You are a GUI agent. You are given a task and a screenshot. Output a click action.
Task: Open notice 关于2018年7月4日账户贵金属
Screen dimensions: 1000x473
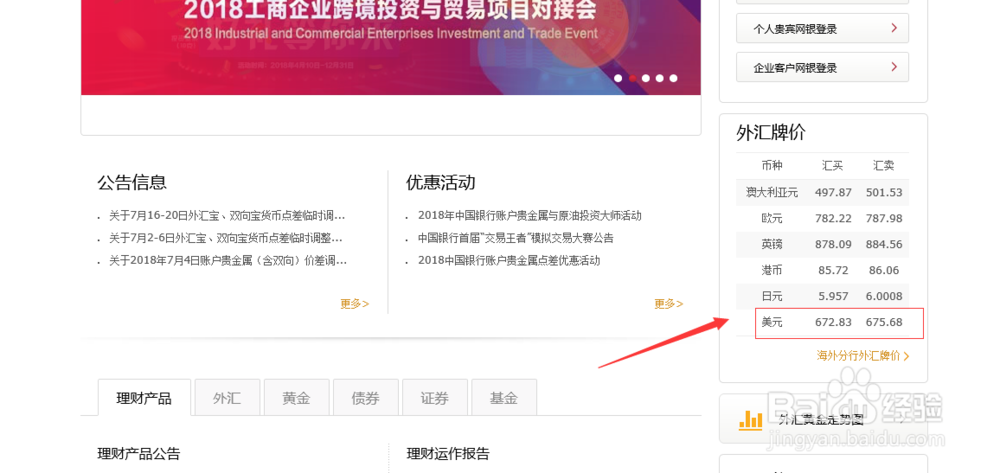[x=228, y=261]
